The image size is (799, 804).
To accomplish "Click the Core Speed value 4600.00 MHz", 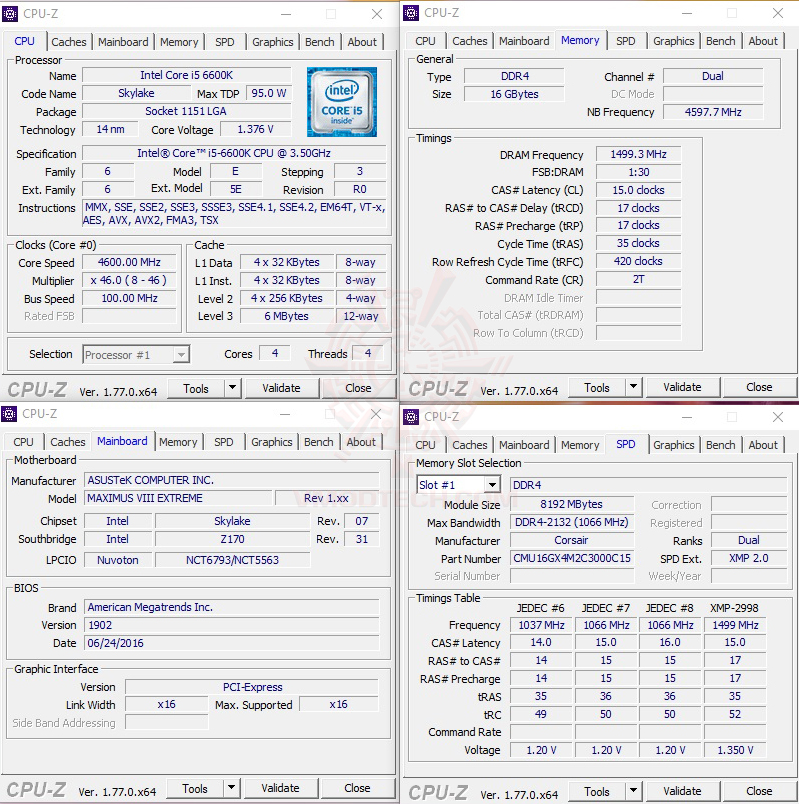I will [x=129, y=263].
